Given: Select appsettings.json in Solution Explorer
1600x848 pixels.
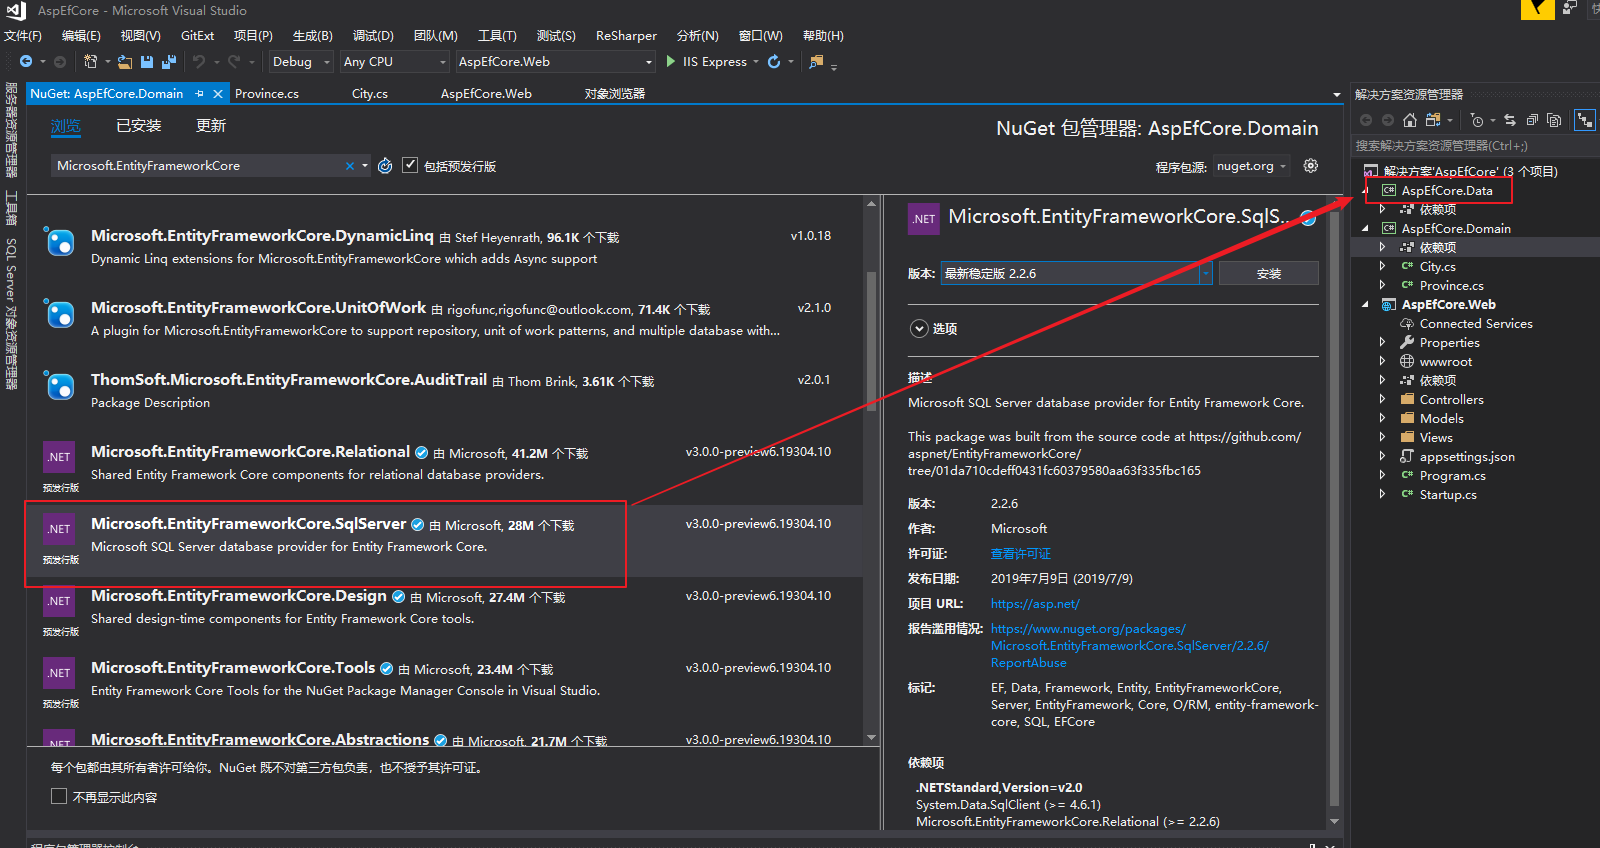Looking at the screenshot, I should coord(1467,457).
